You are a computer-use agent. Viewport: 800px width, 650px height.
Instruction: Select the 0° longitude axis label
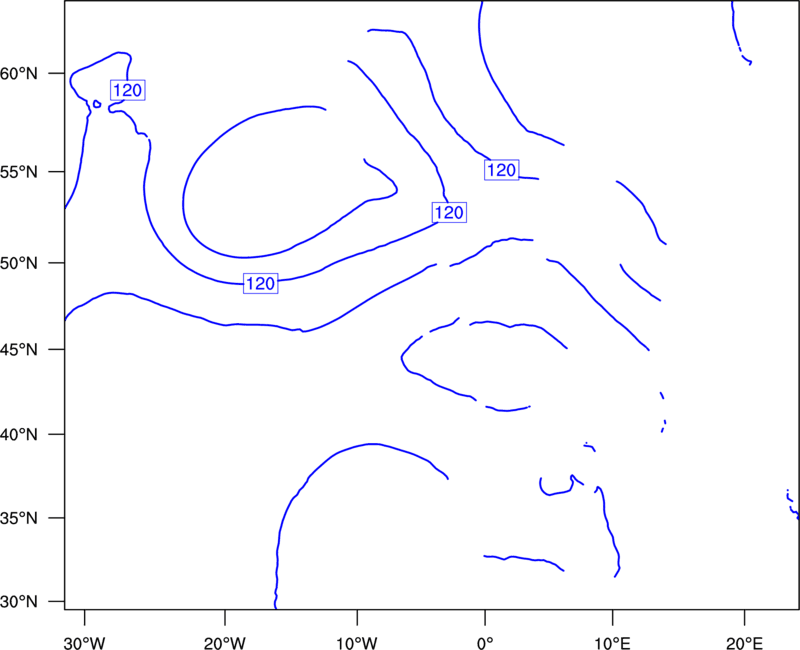tap(485, 643)
